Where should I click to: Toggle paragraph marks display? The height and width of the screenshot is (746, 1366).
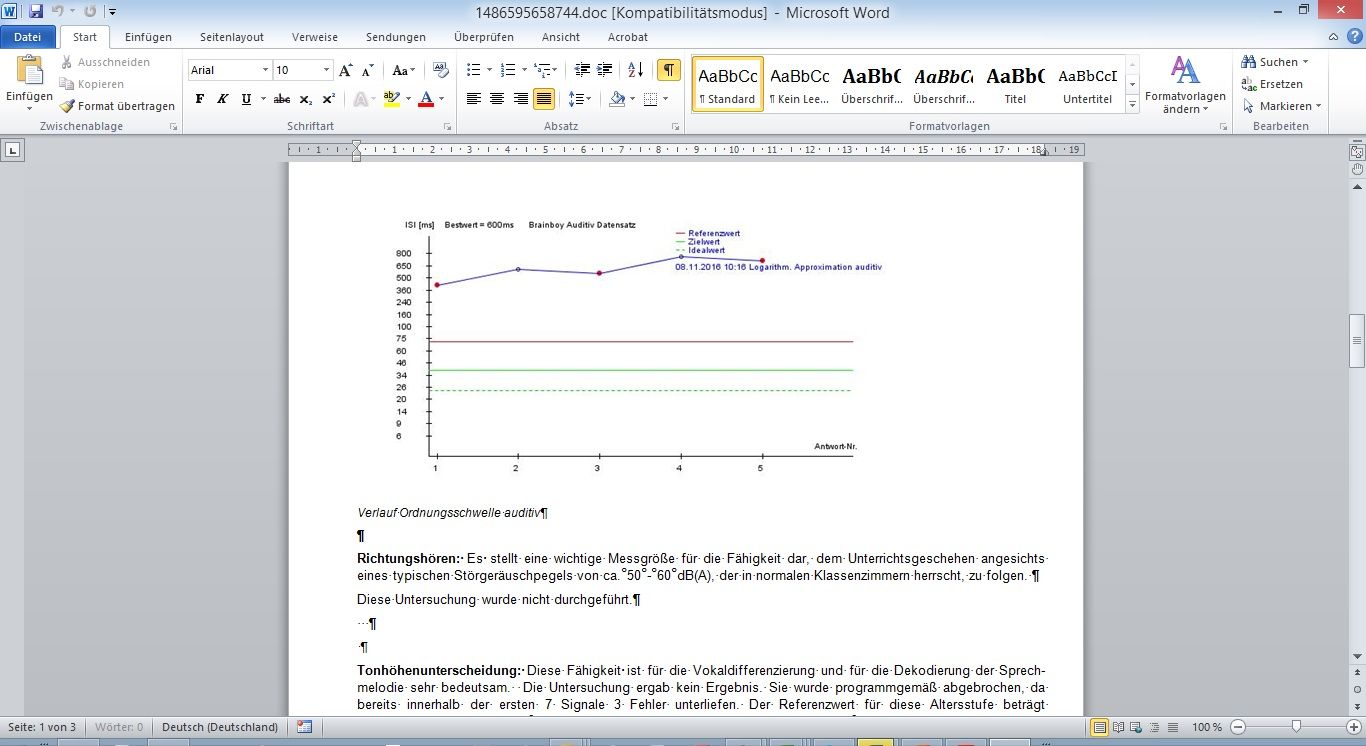[668, 70]
